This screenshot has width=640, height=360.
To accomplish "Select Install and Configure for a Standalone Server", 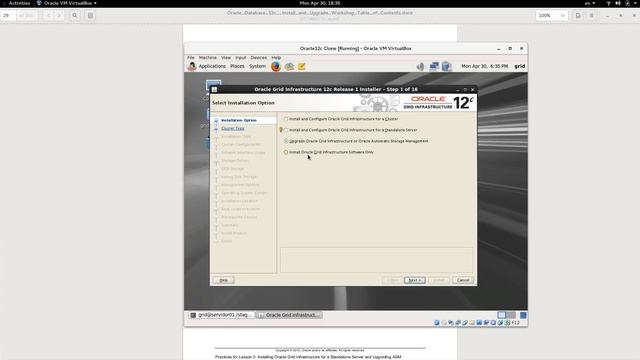I will click(x=286, y=130).
